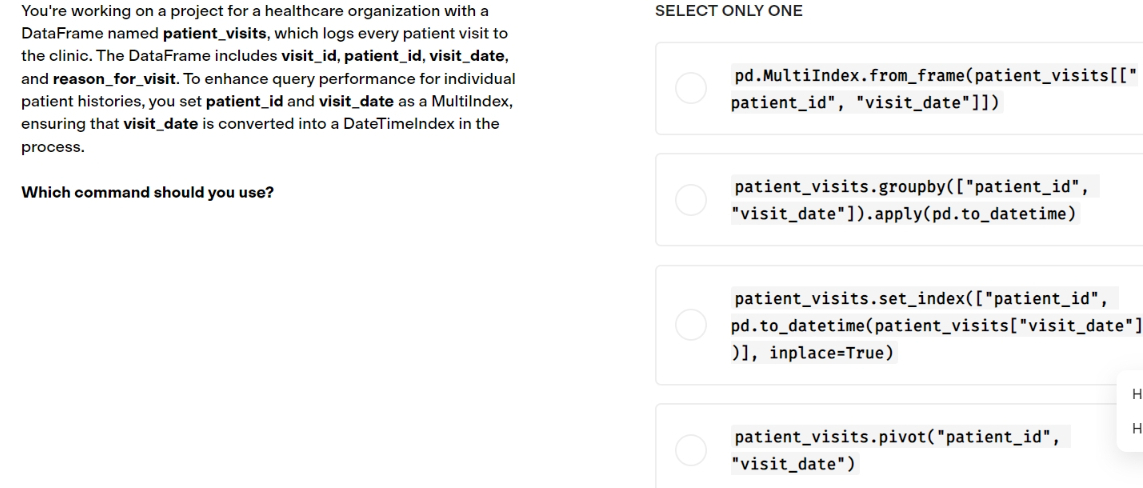Click the 'Which command should you use?' prompt
Image resolution: width=1143 pixels, height=488 pixels.
point(148,193)
